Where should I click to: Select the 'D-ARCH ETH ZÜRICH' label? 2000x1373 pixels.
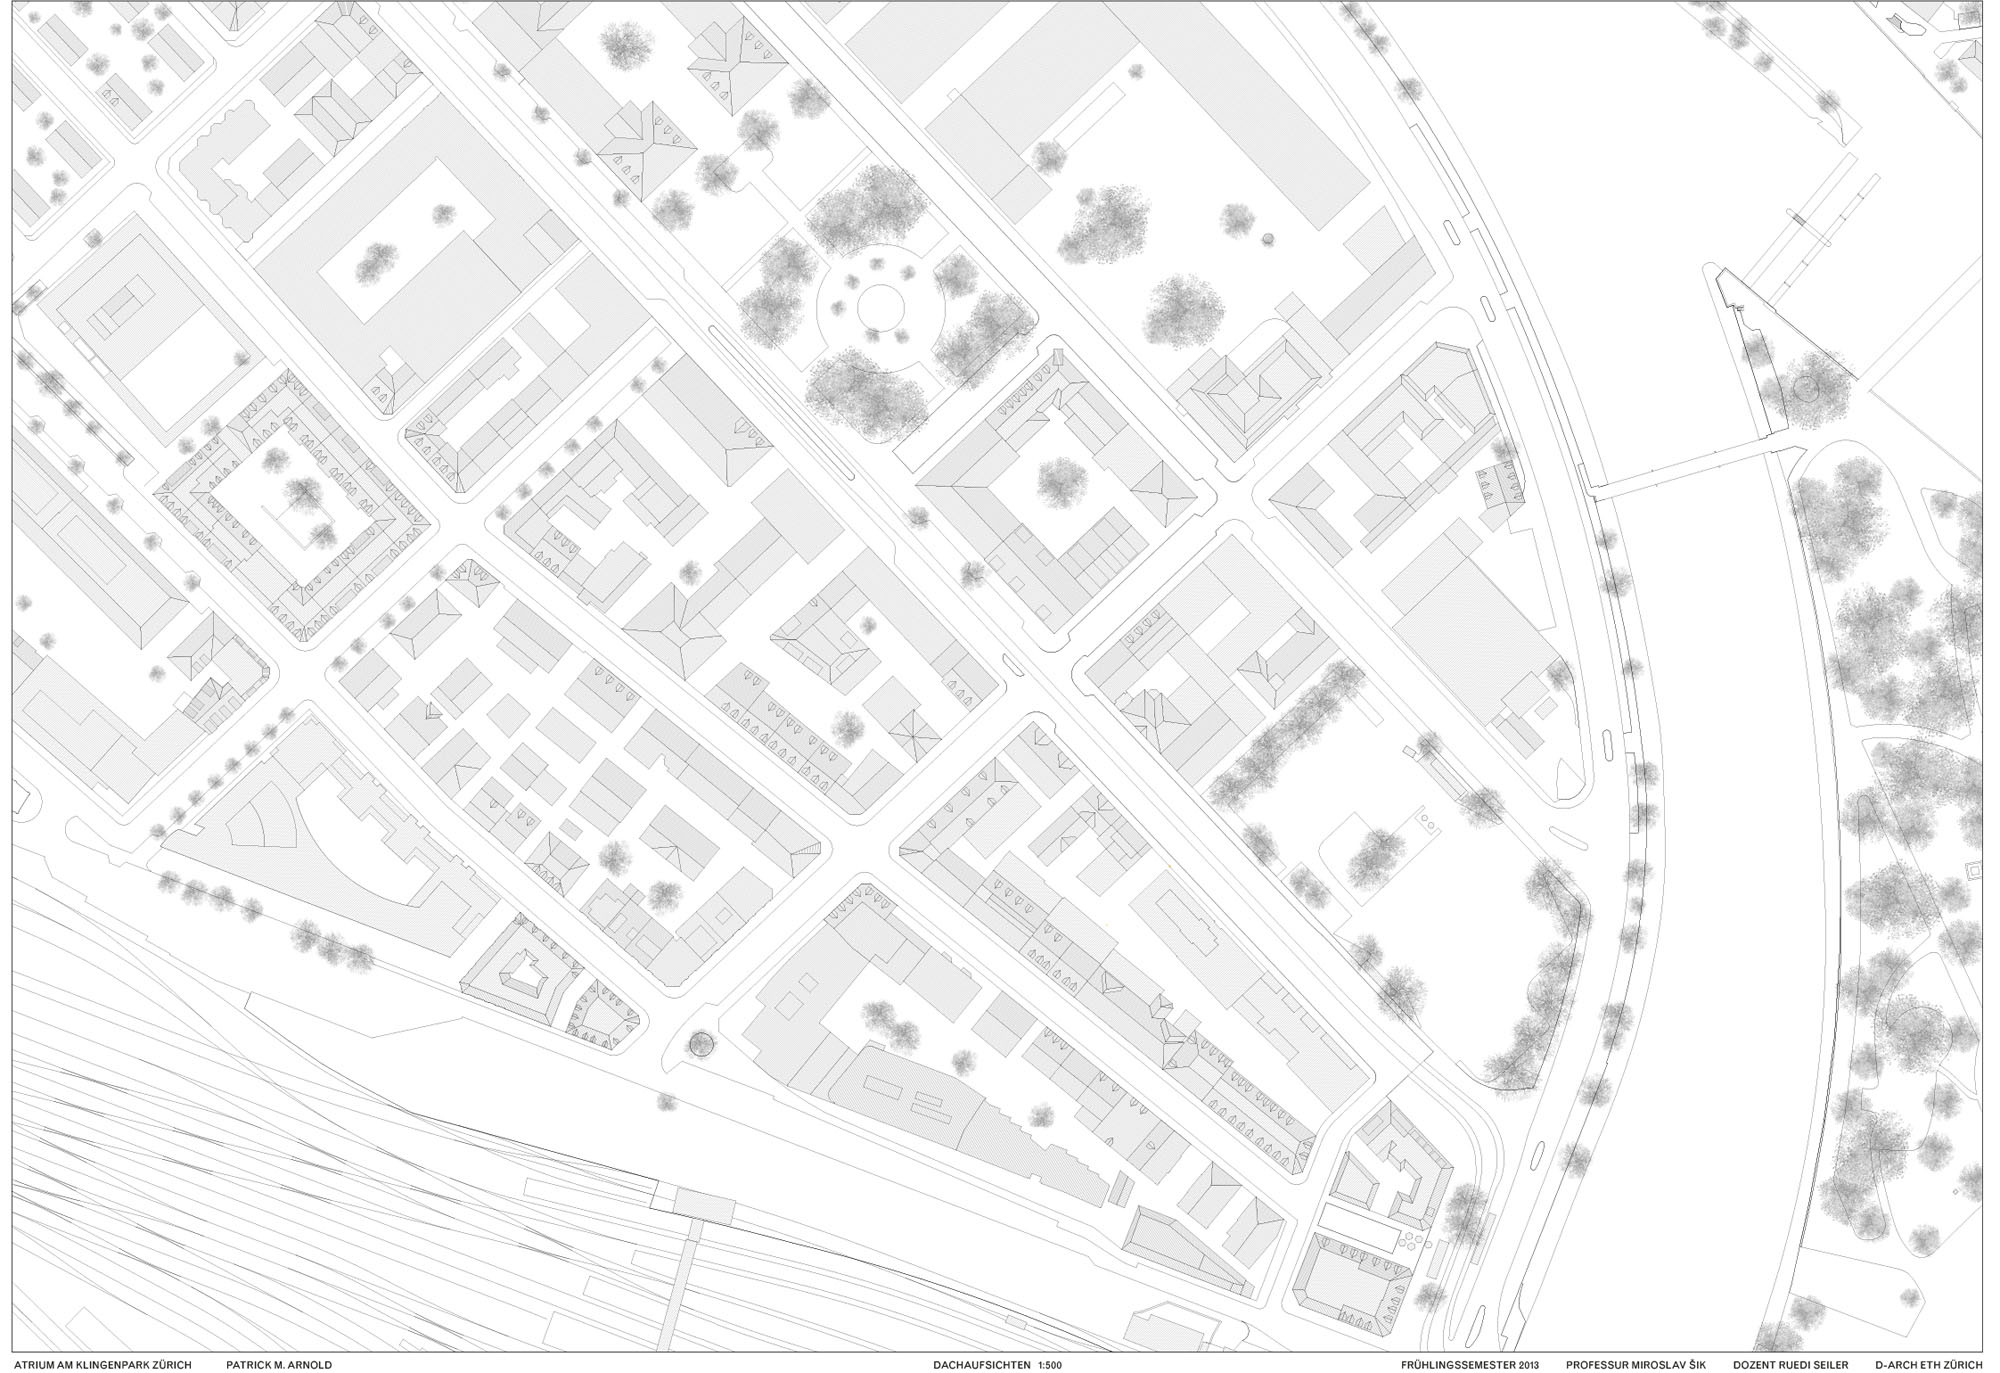[1929, 1364]
